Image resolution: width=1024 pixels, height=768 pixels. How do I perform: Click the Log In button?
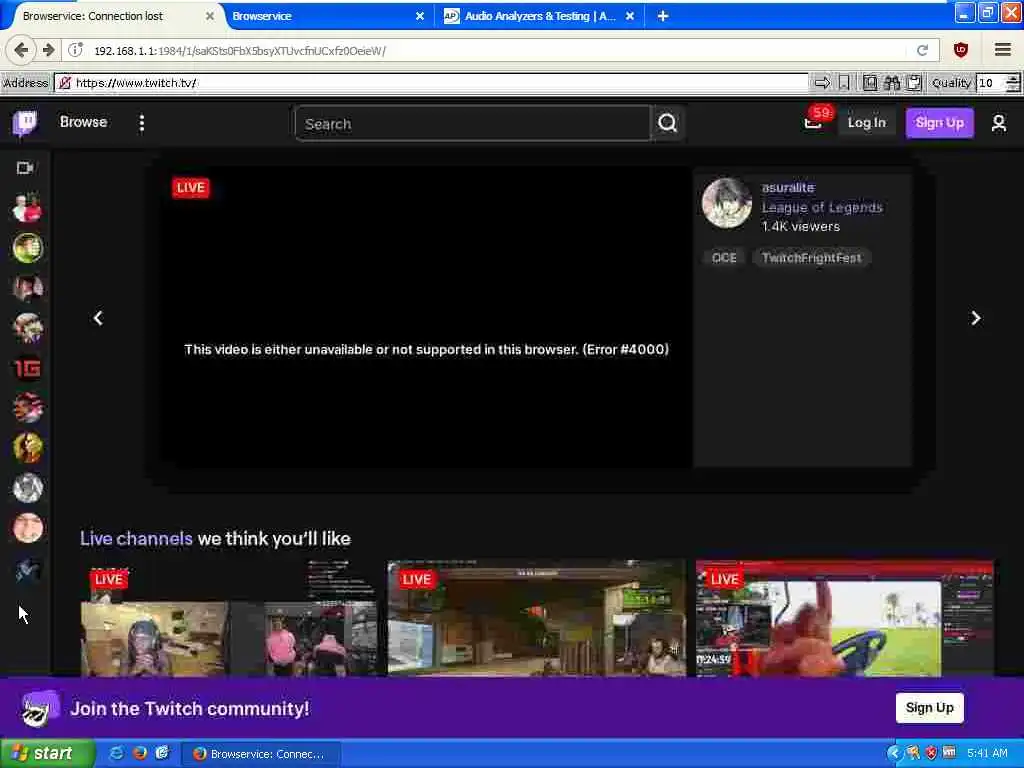[x=866, y=122]
